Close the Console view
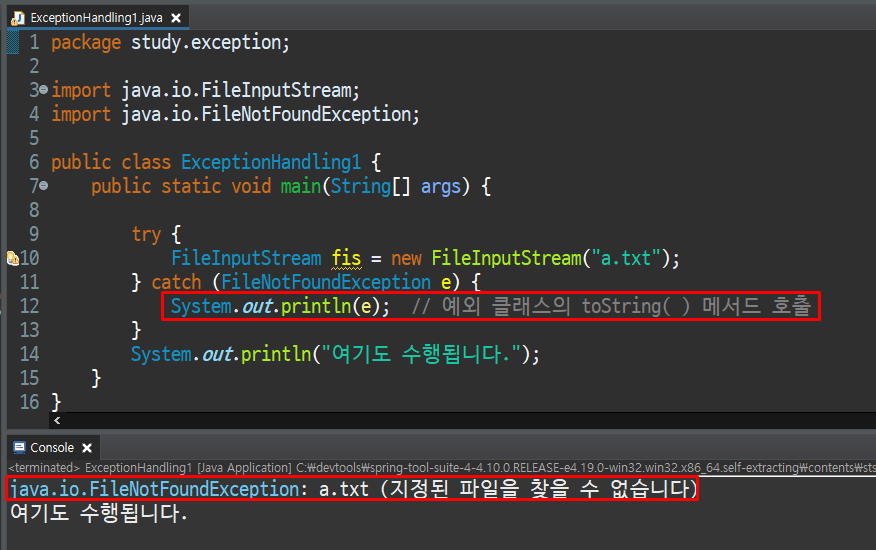 click(x=87, y=448)
